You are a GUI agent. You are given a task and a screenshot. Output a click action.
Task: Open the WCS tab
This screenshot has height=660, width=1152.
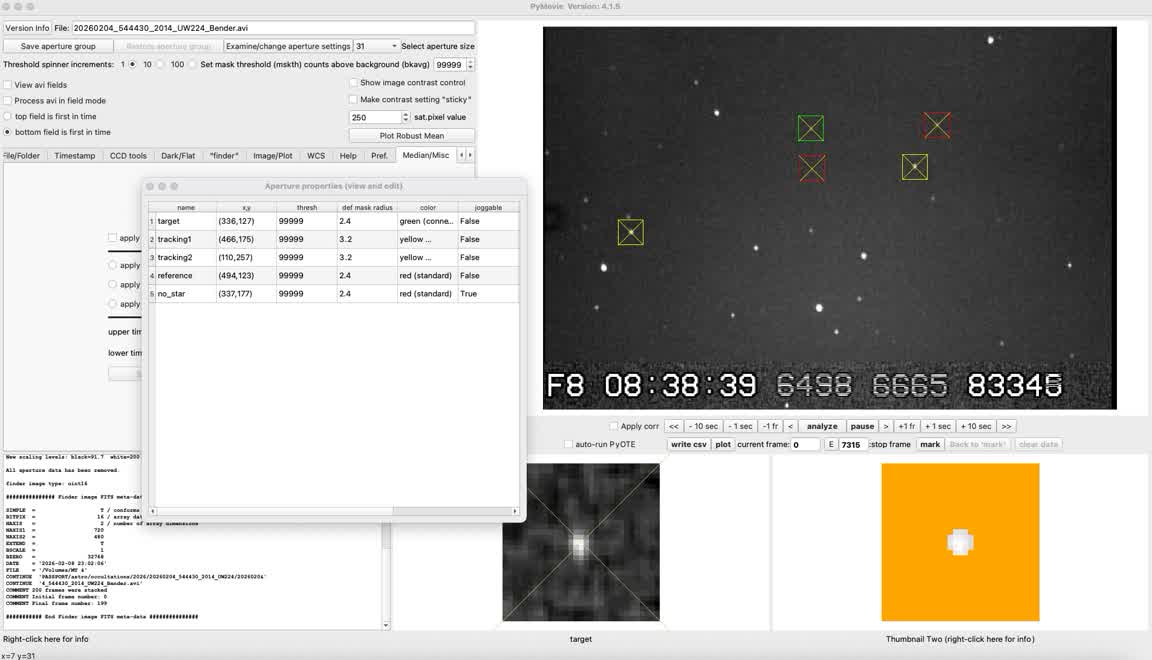pyautogui.click(x=315, y=156)
